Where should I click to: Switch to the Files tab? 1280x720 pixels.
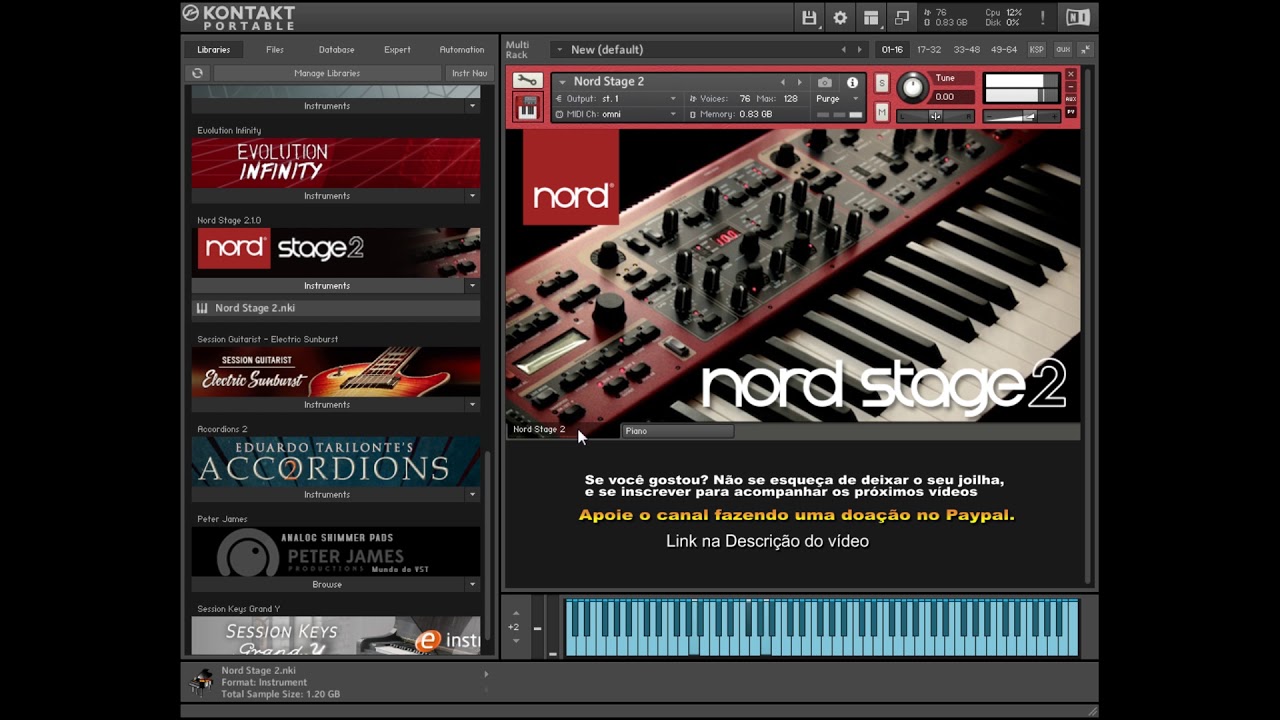(275, 49)
